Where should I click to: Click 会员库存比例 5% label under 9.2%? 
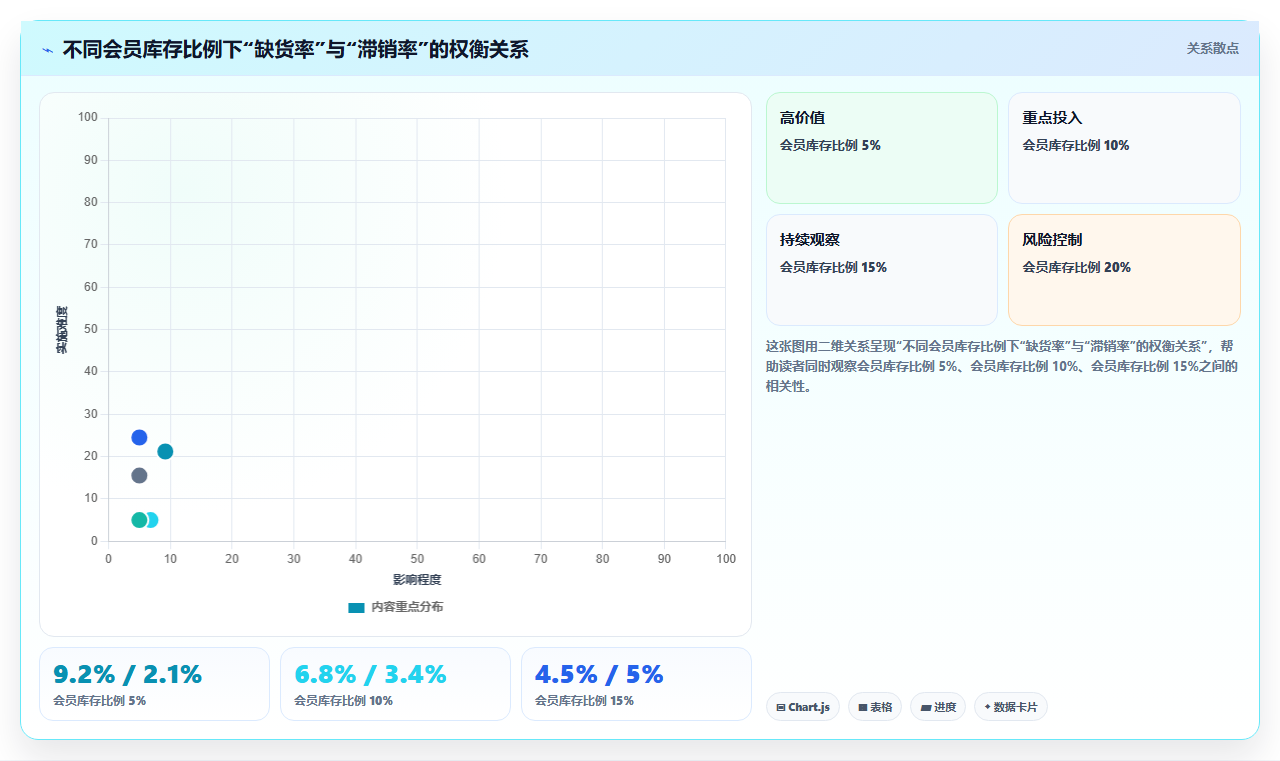[x=99, y=701]
